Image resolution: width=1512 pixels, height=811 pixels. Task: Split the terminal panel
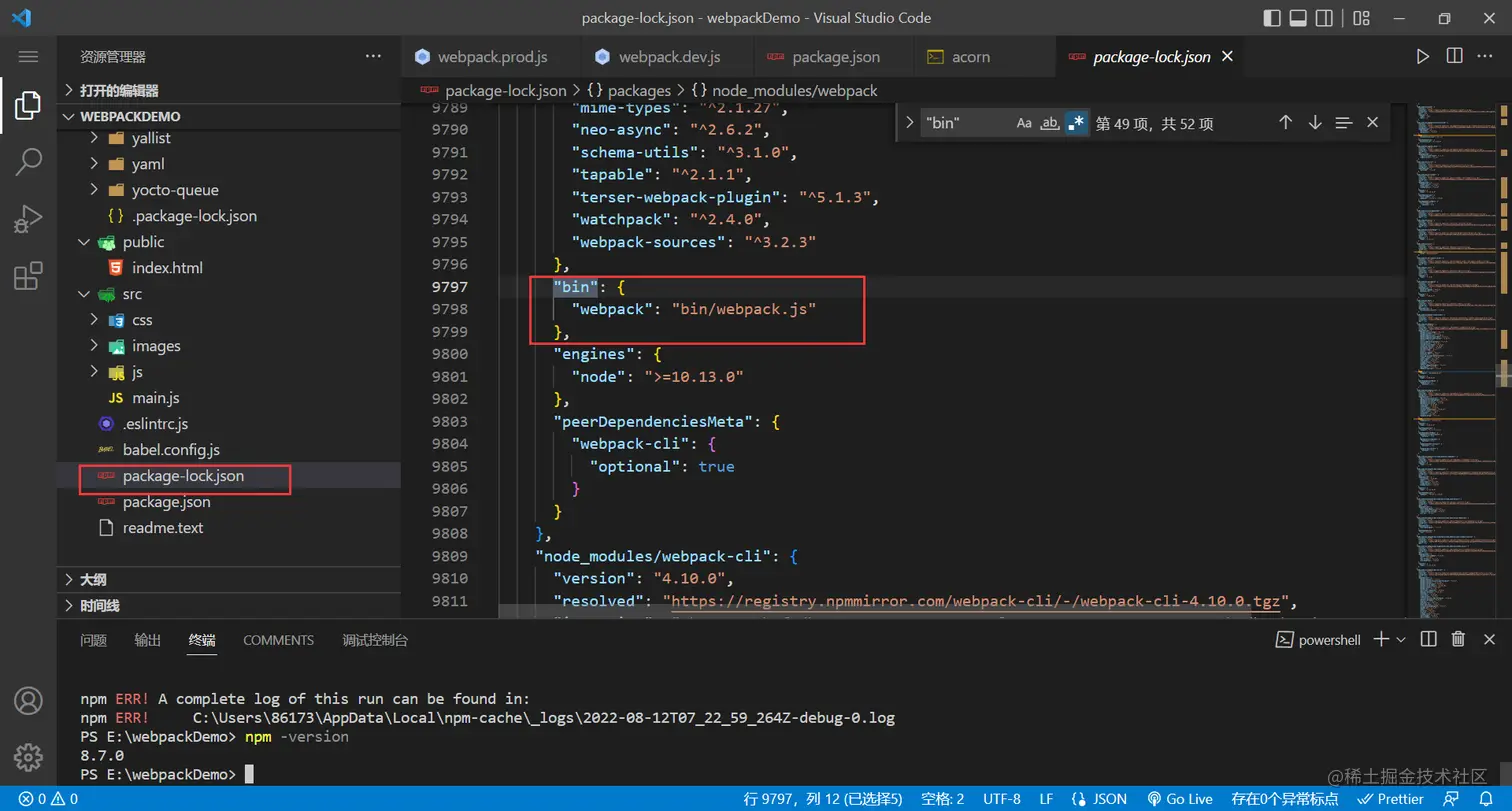tap(1428, 639)
